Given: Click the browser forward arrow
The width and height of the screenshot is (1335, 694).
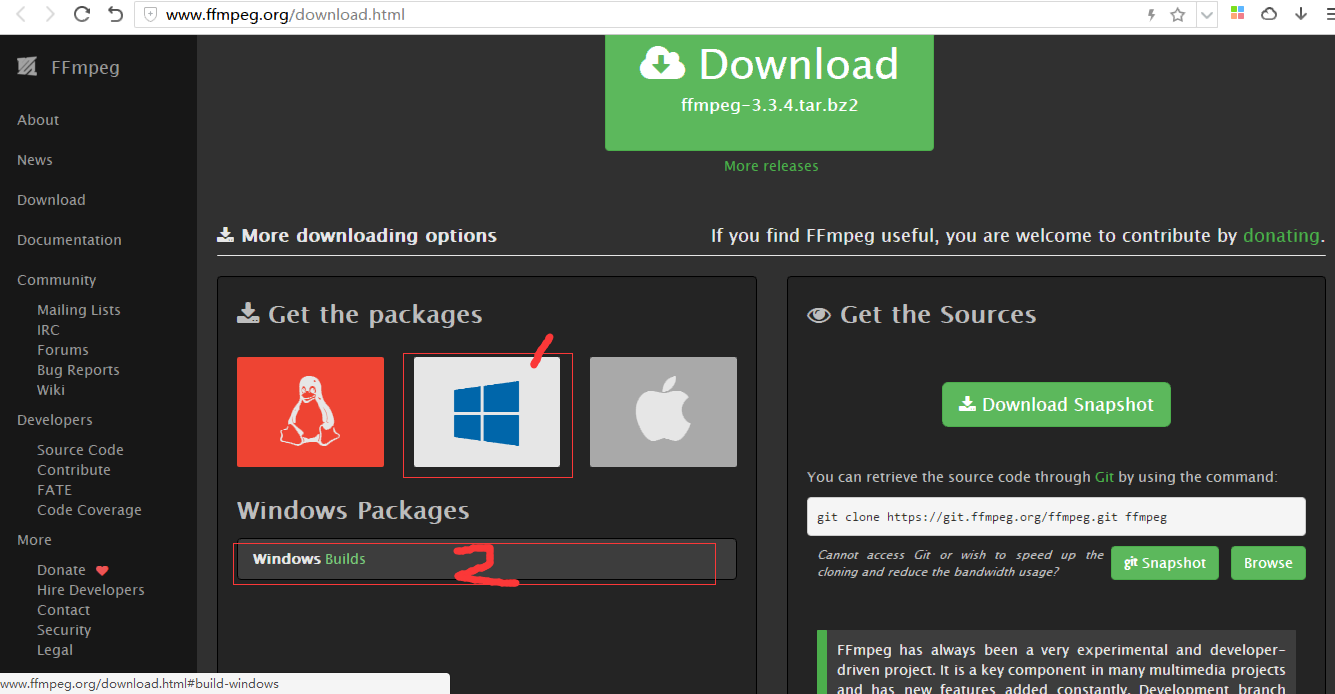Looking at the screenshot, I should [51, 14].
